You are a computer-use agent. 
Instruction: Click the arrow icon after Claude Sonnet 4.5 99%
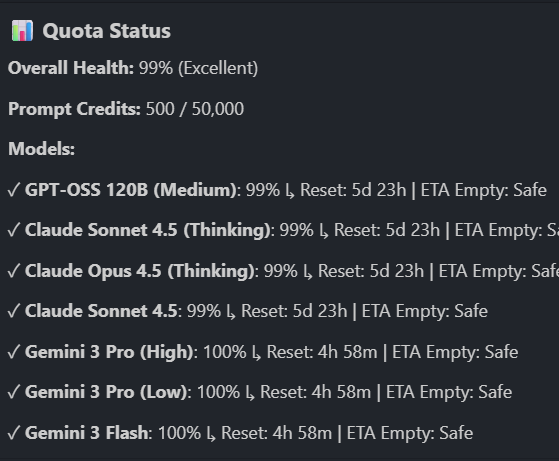(x=231, y=313)
